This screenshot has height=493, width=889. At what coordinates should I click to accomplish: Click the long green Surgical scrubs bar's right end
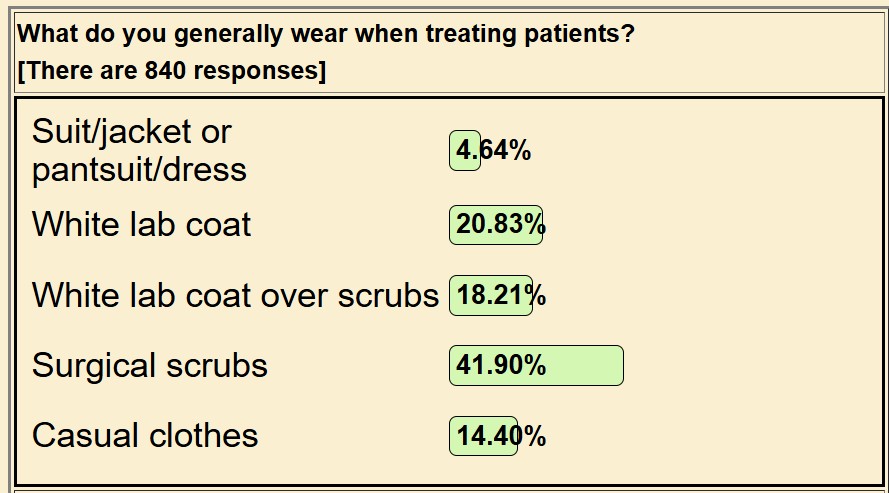[610, 366]
